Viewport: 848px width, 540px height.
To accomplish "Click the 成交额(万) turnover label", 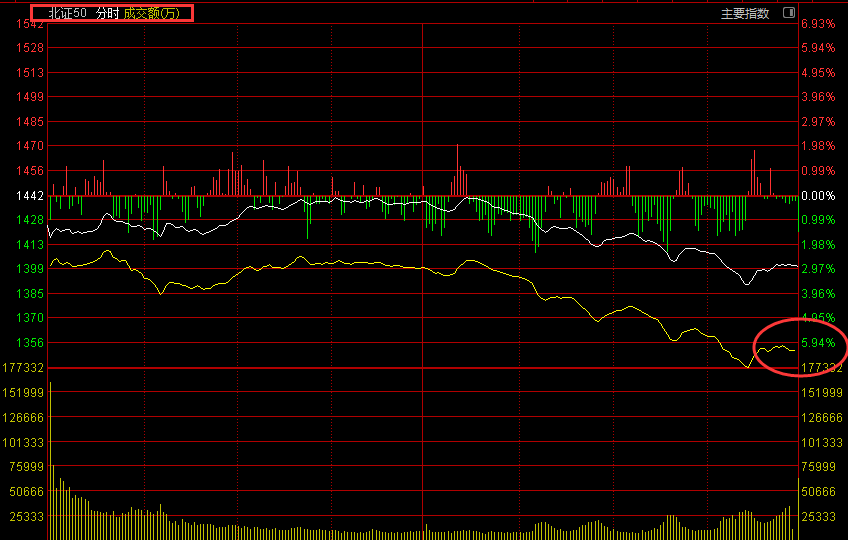I will point(151,13).
